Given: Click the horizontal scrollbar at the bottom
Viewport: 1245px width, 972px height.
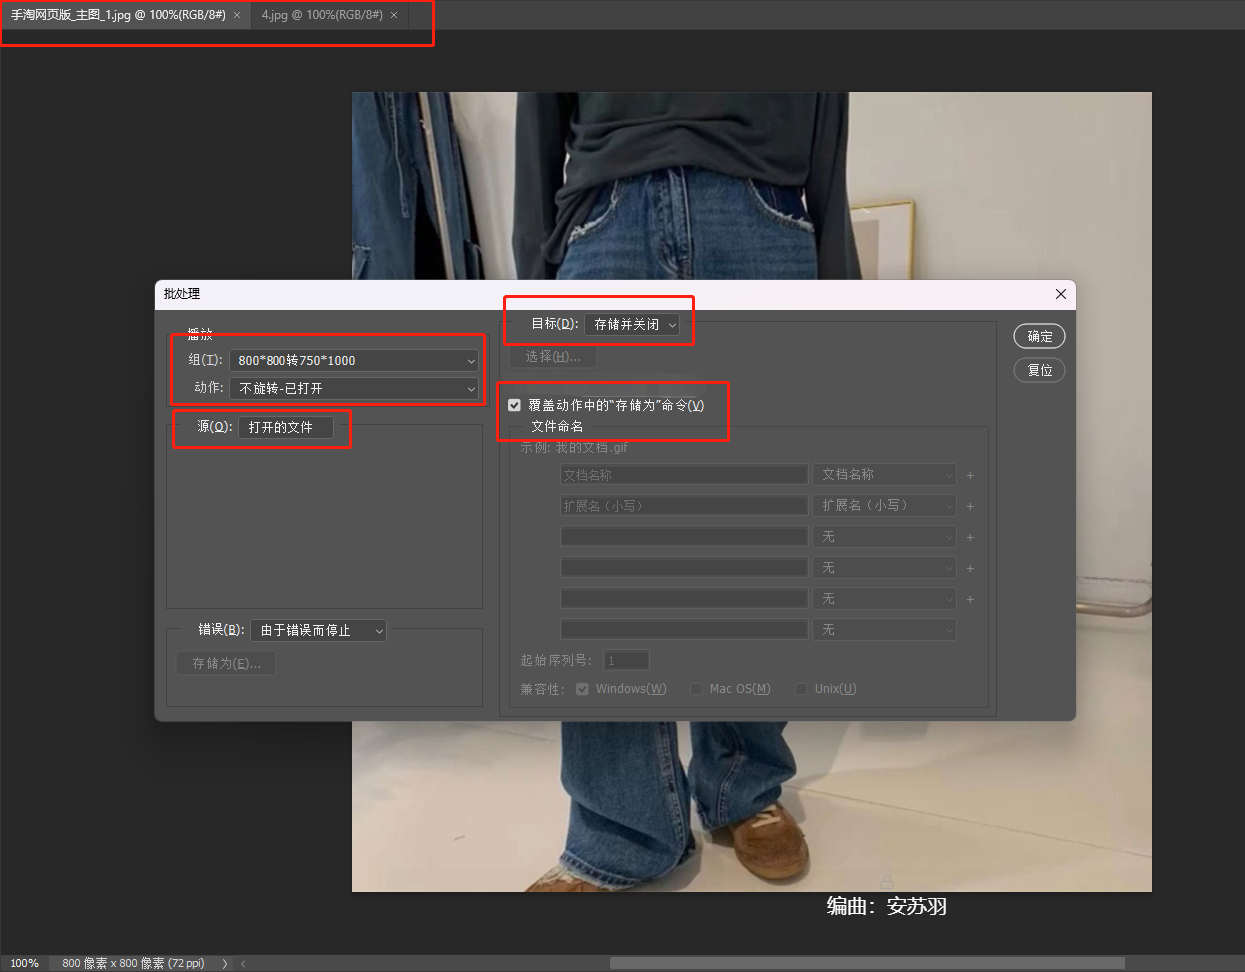Looking at the screenshot, I should click(x=866, y=963).
